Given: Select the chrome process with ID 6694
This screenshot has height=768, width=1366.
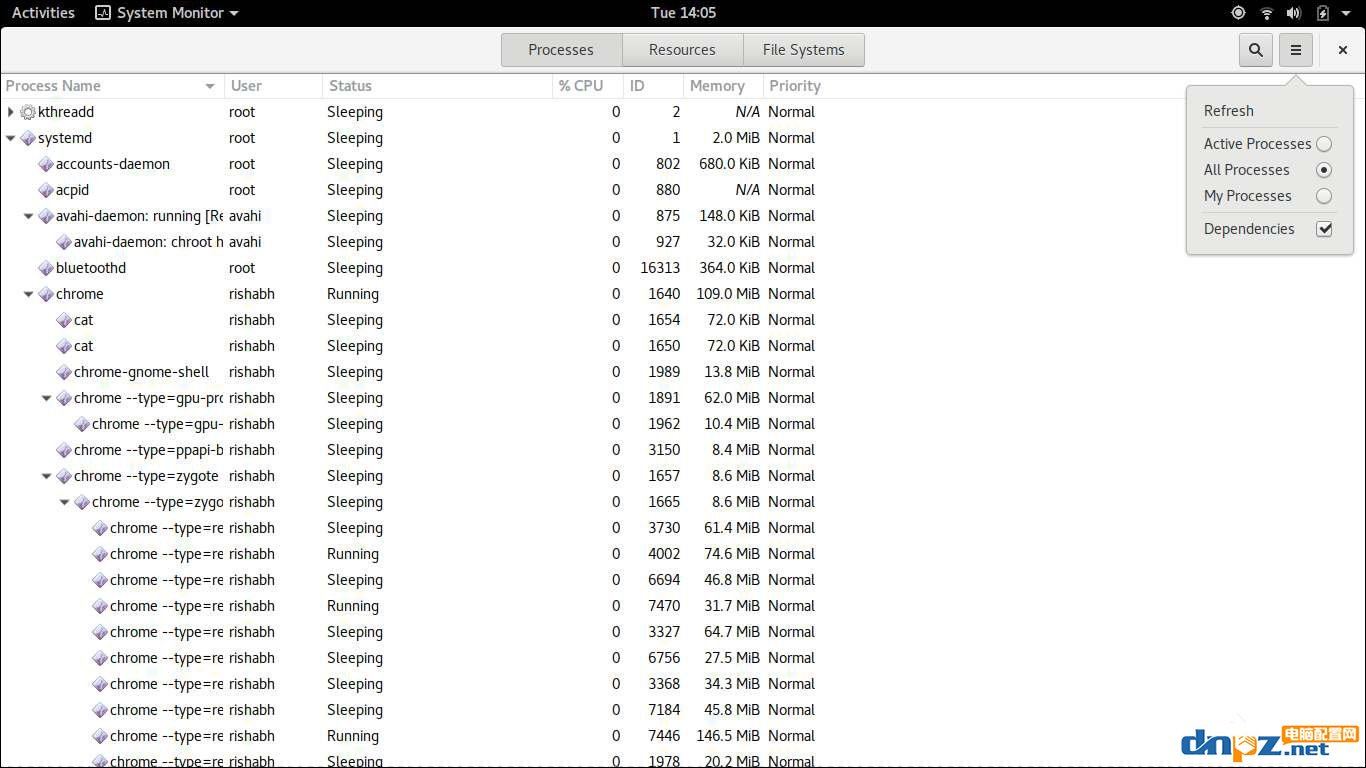Looking at the screenshot, I should [x=683, y=580].
